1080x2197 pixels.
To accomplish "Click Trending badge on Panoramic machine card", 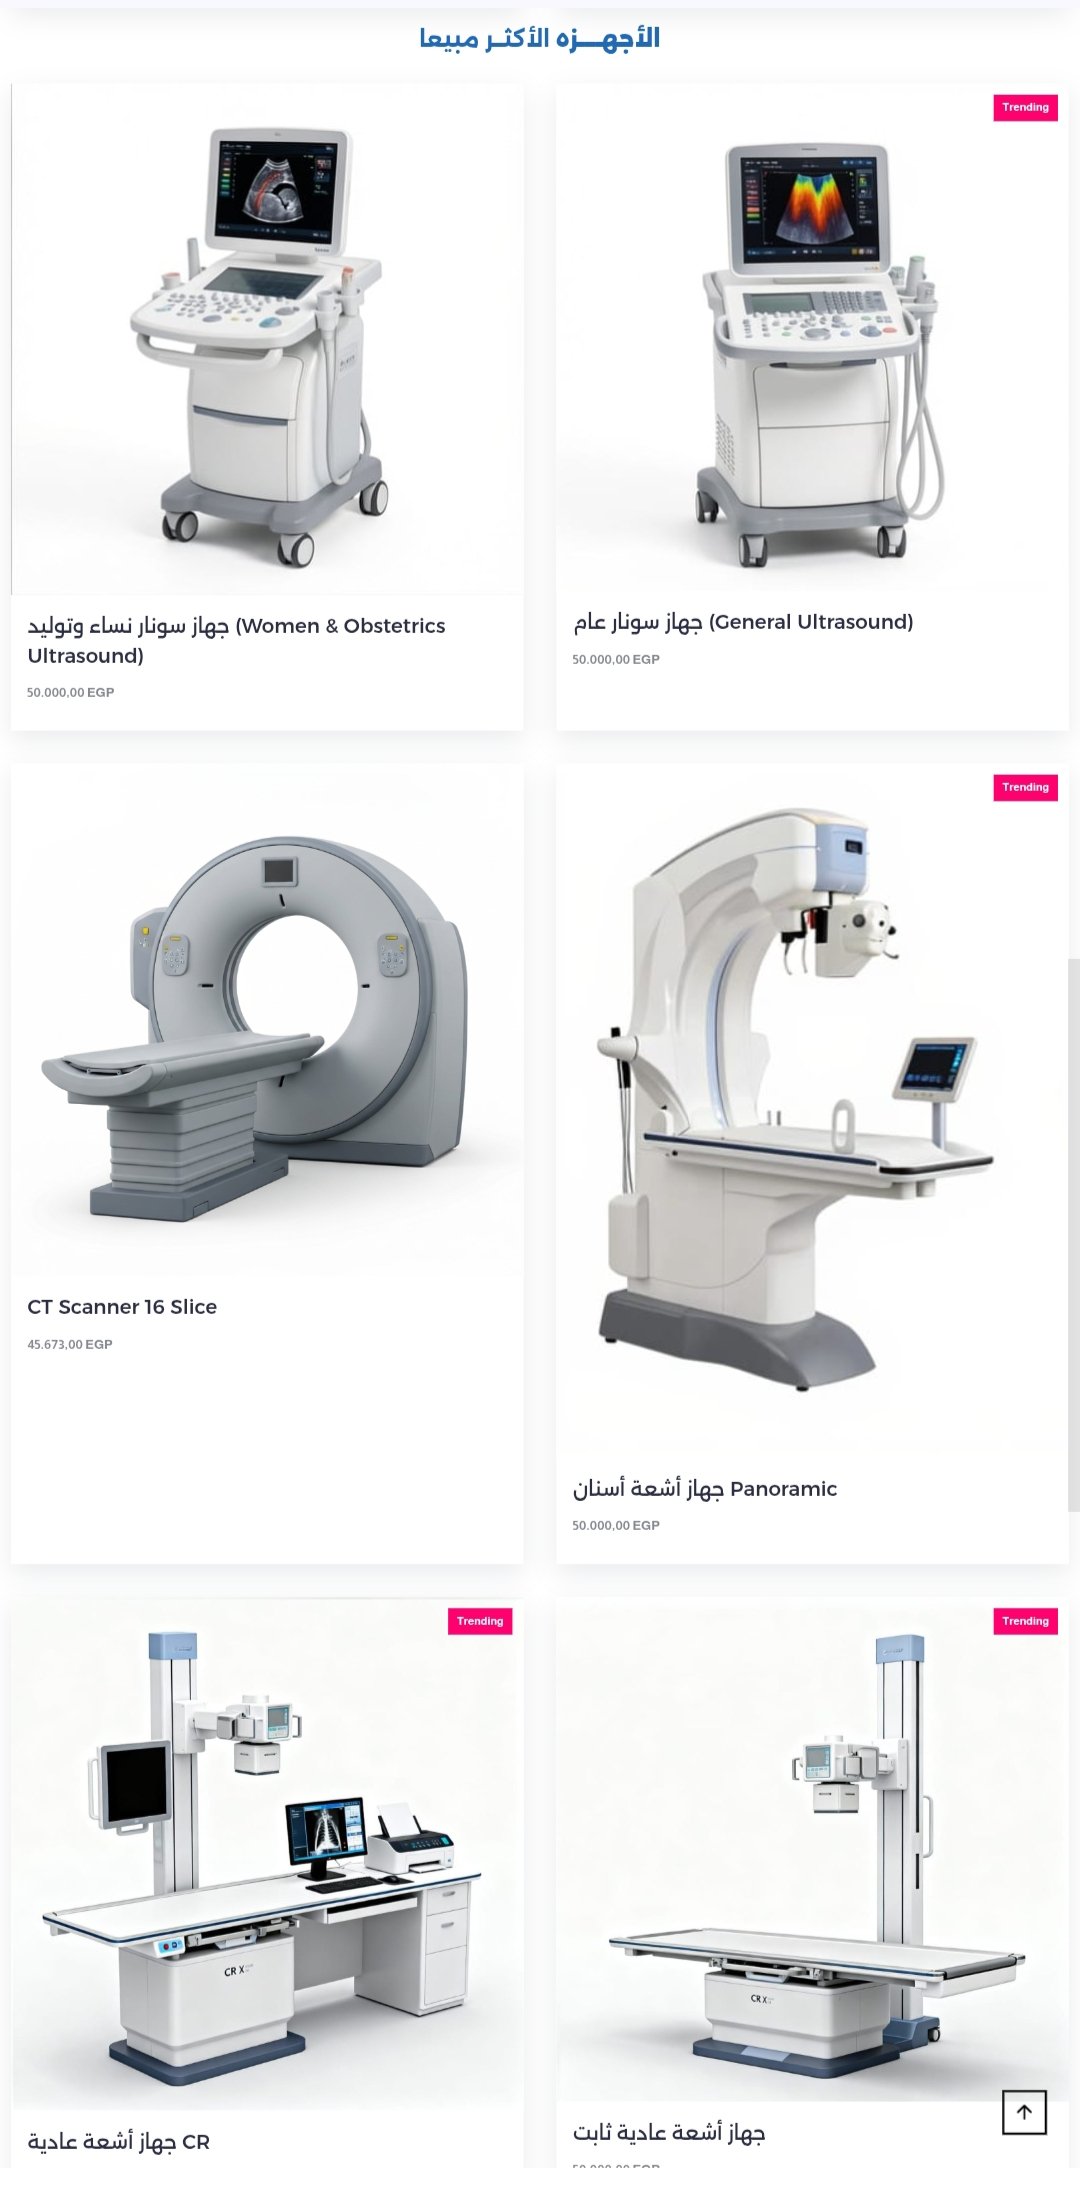I will [1025, 788].
